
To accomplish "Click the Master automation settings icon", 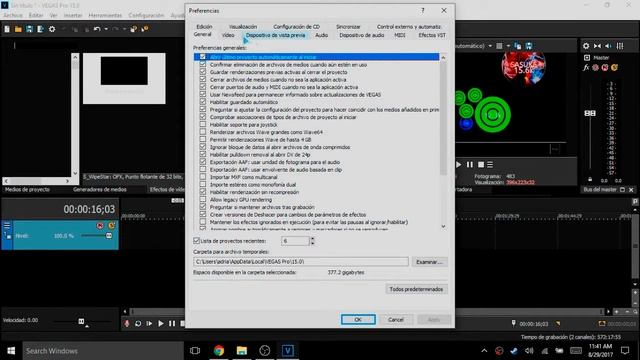I will (596, 67).
